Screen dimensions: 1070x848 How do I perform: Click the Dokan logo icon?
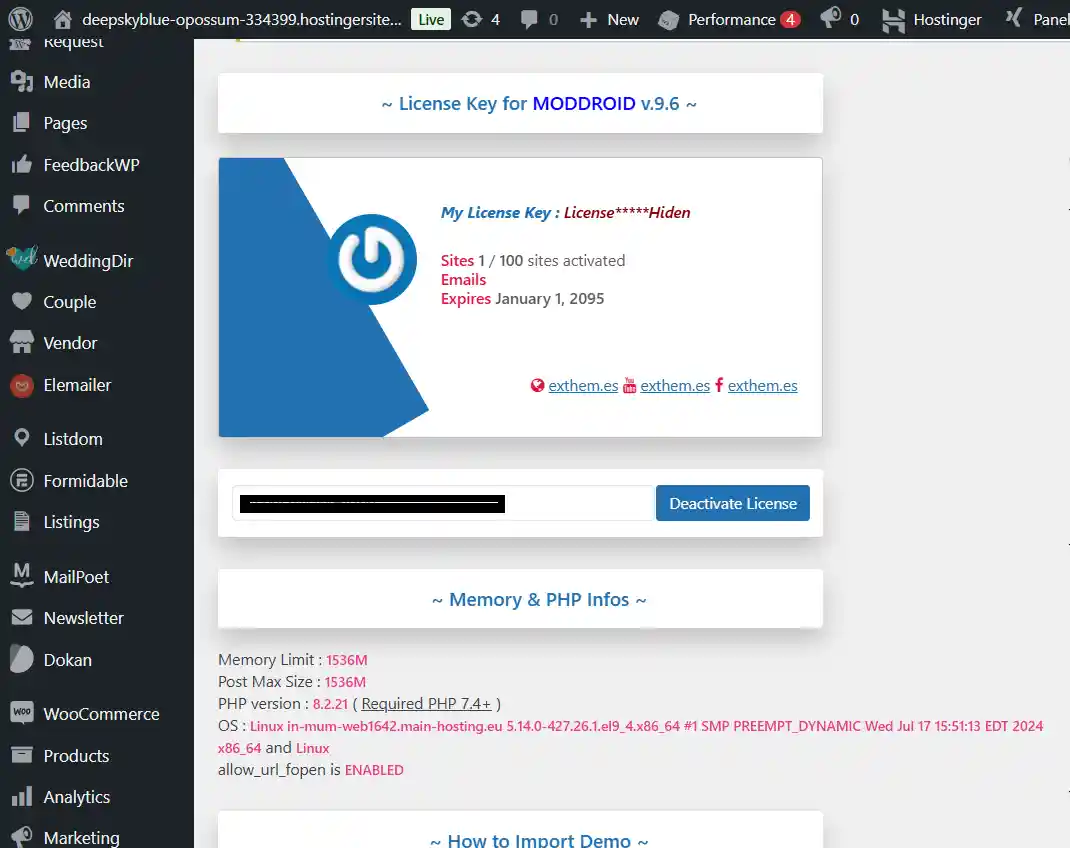[22, 659]
